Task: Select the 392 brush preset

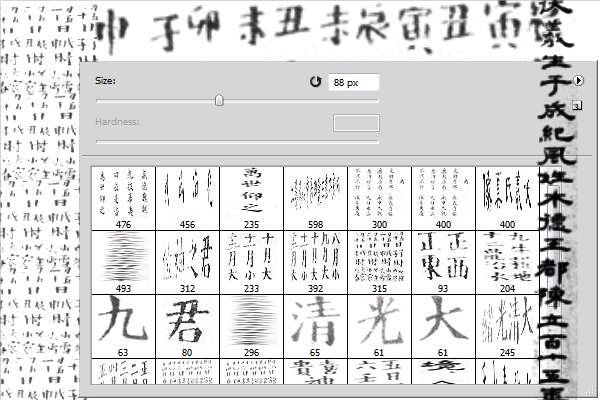Action: (315, 262)
